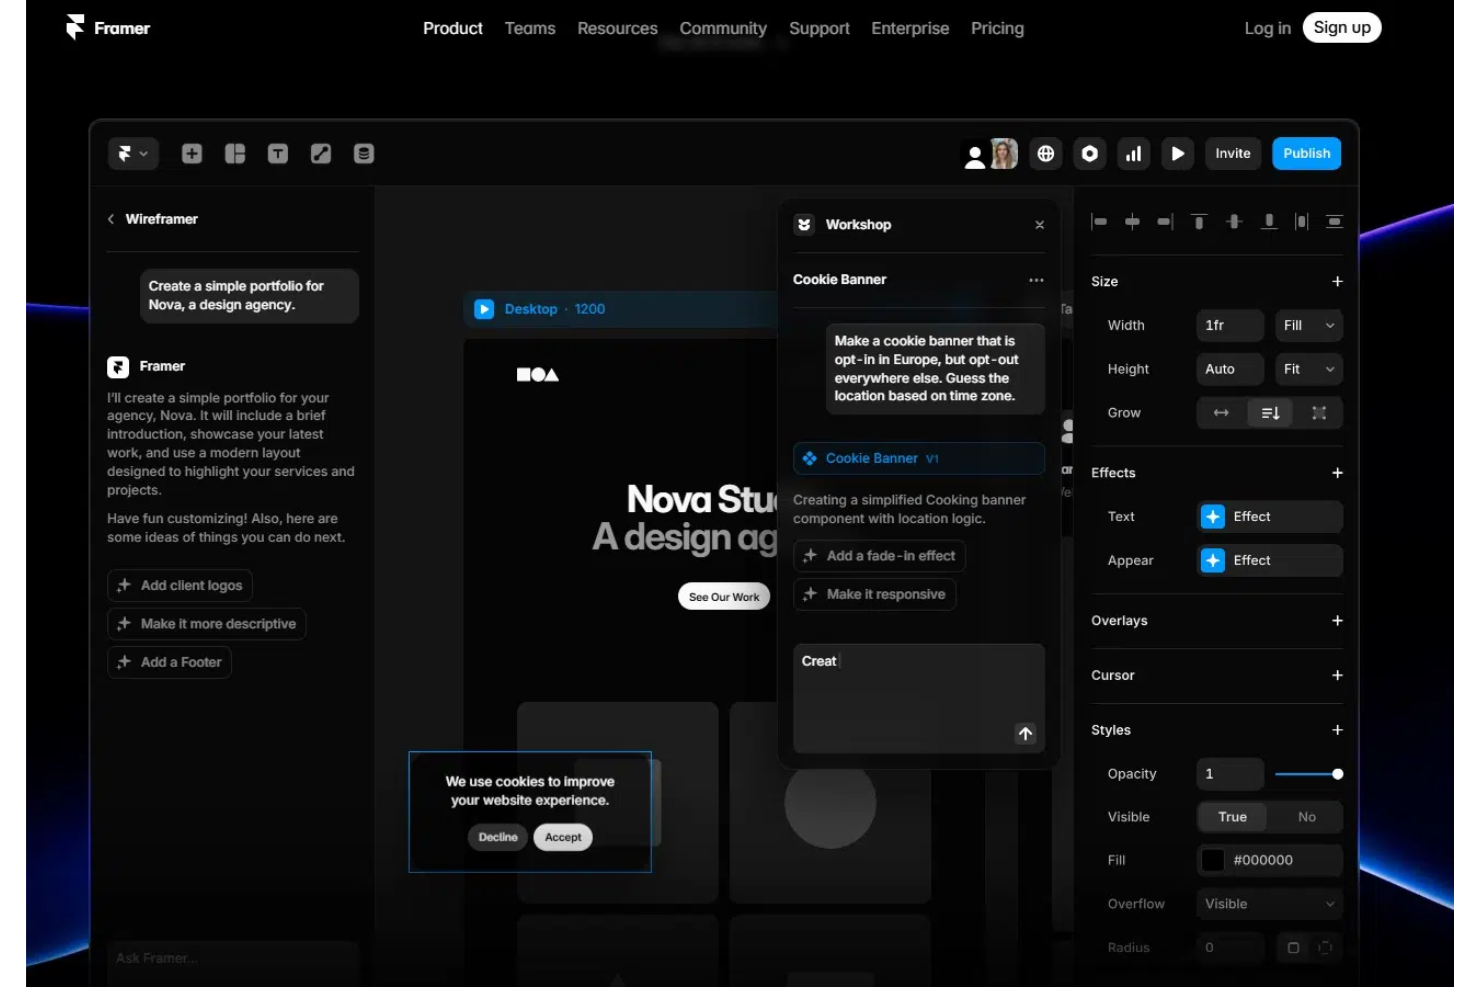
Task: Open the Framer main menu dropdown in the editor toolbar
Action: (x=133, y=153)
